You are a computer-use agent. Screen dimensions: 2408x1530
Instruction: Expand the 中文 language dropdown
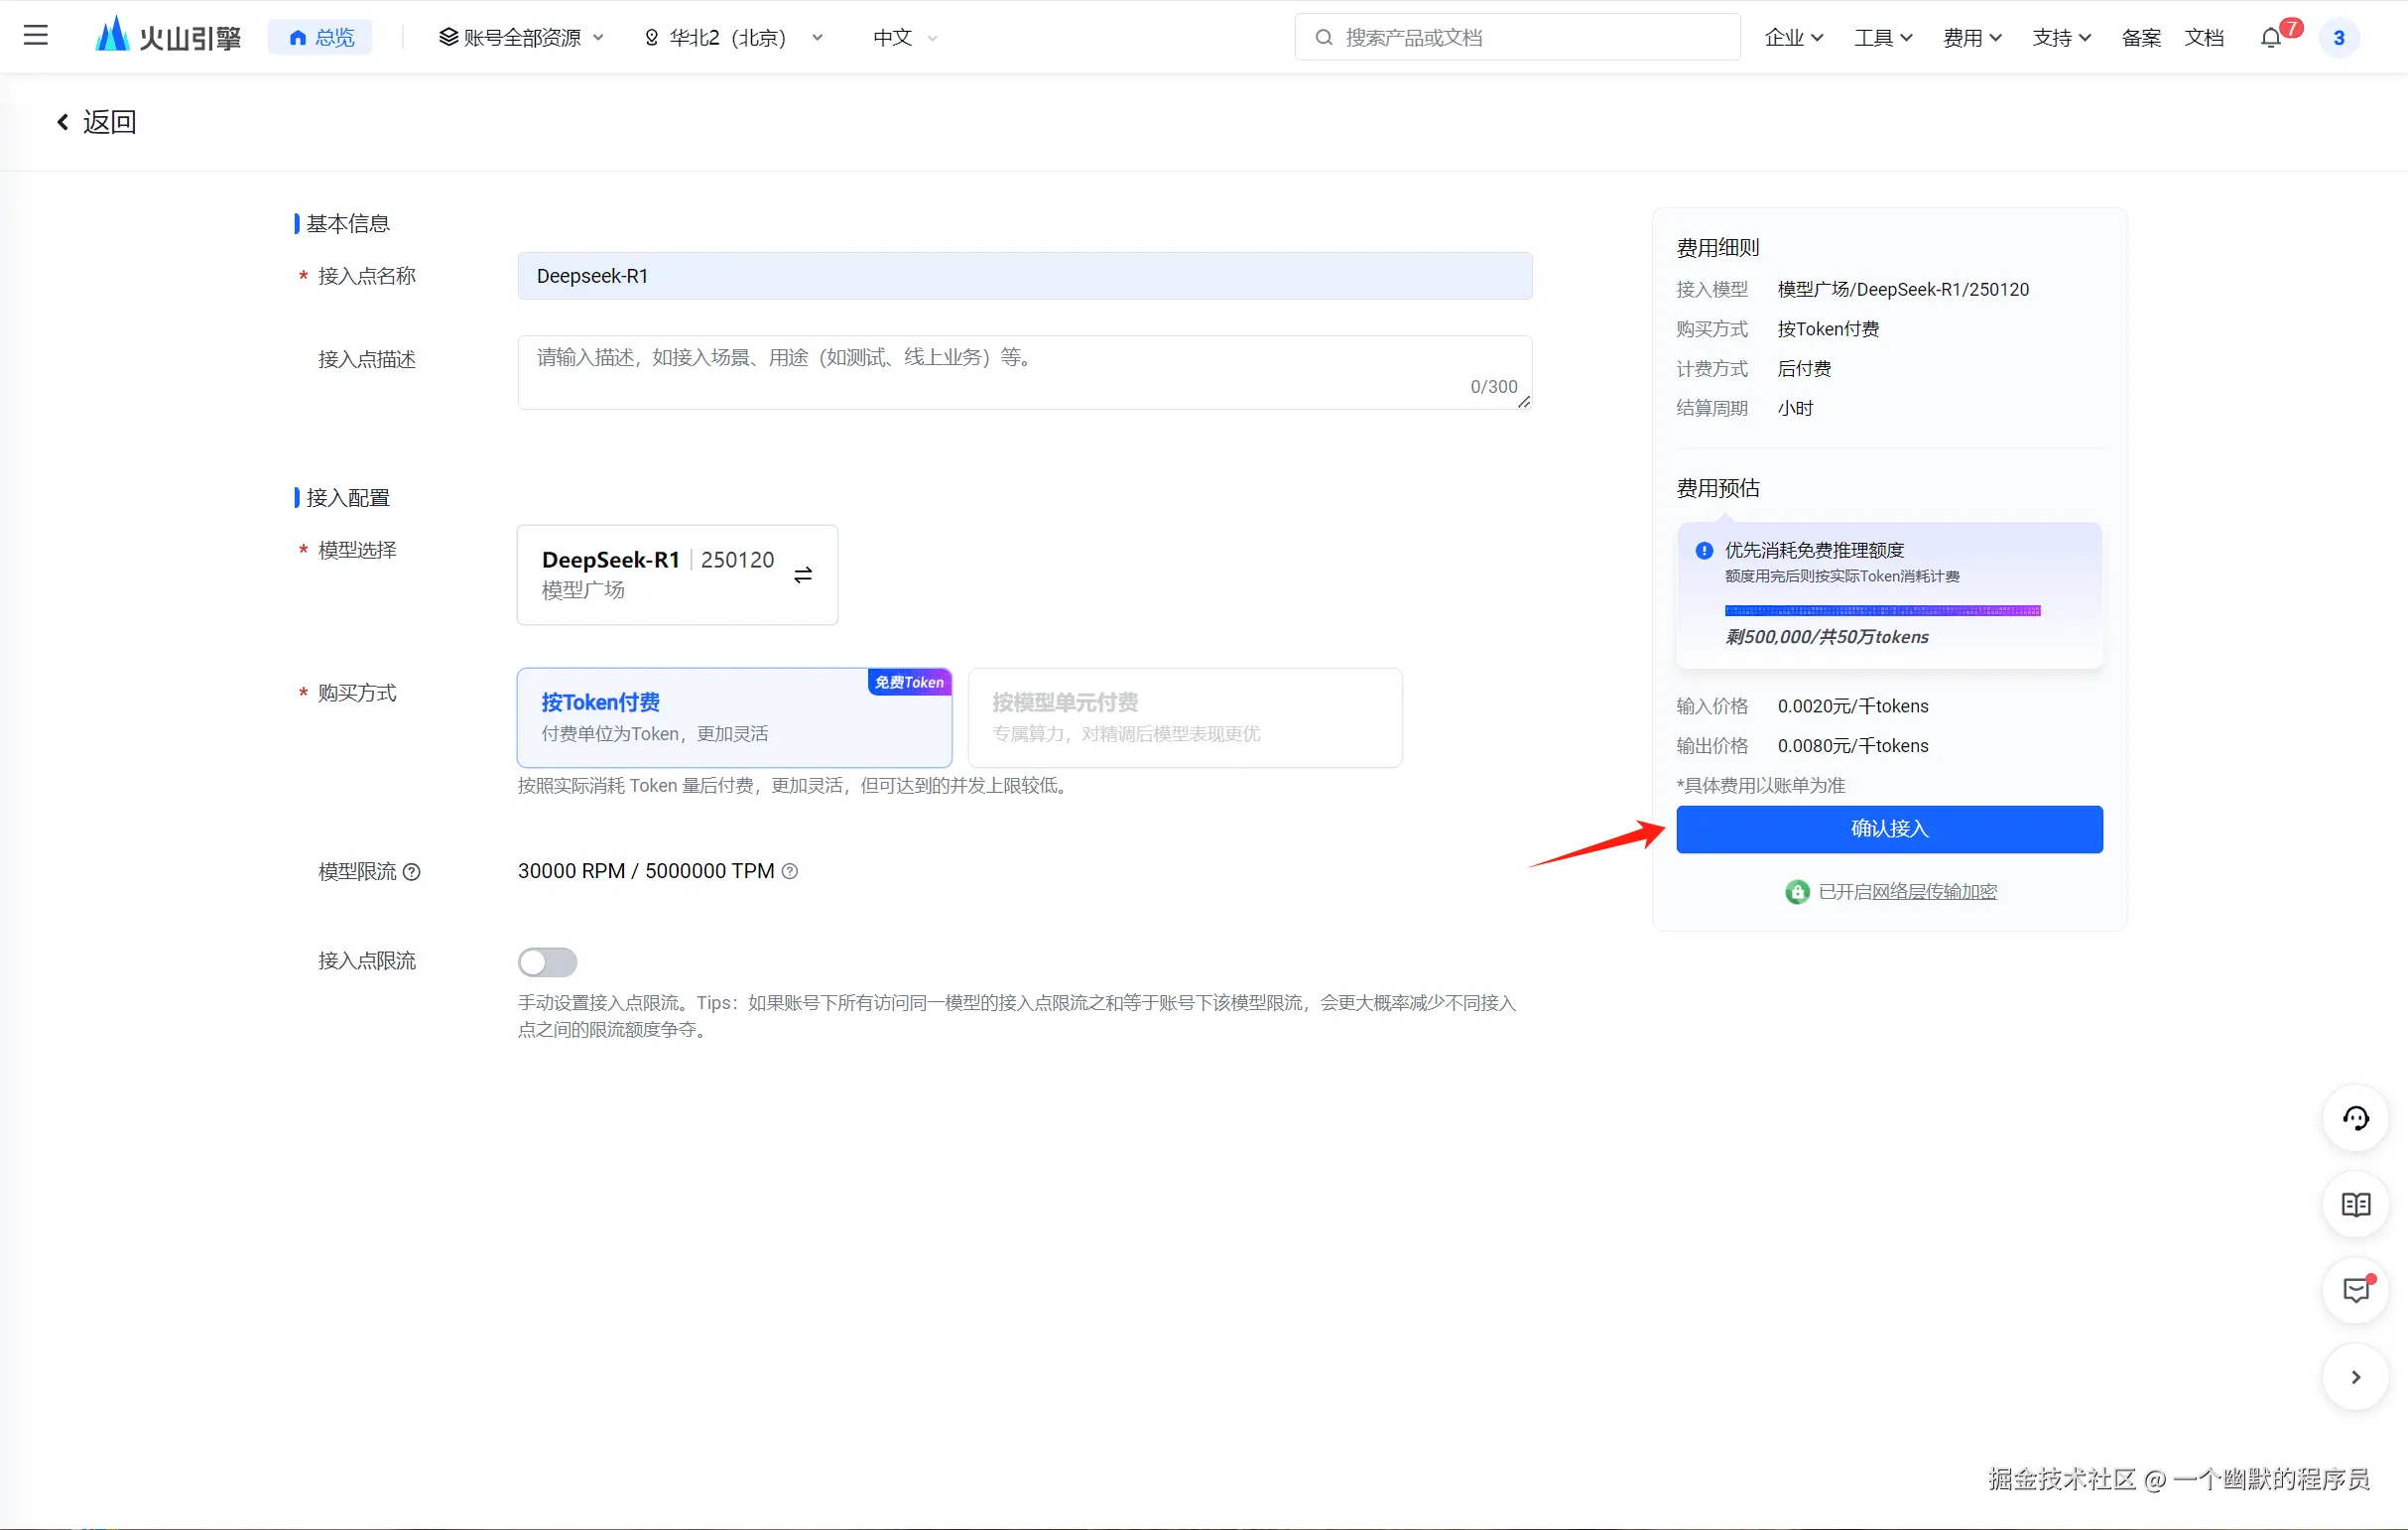(x=904, y=38)
